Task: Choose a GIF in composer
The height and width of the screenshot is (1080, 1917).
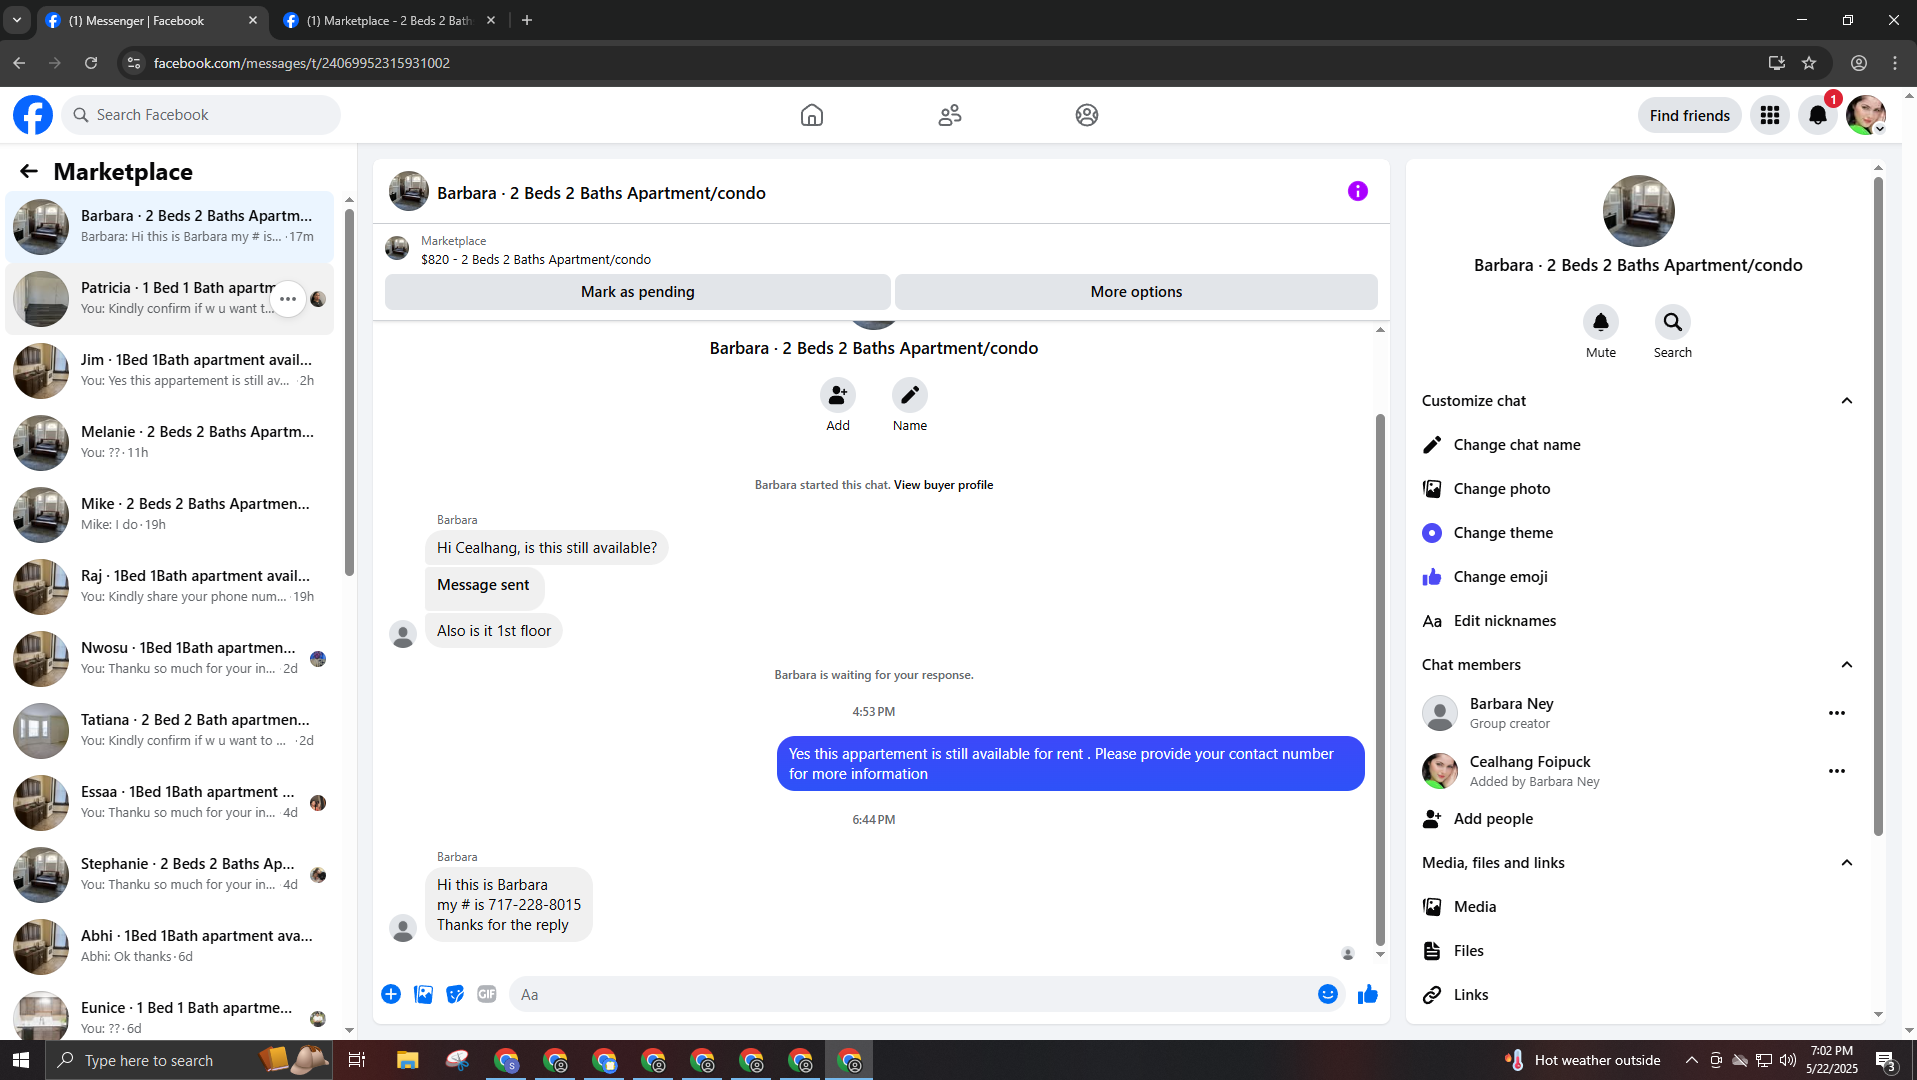Action: 487,994
